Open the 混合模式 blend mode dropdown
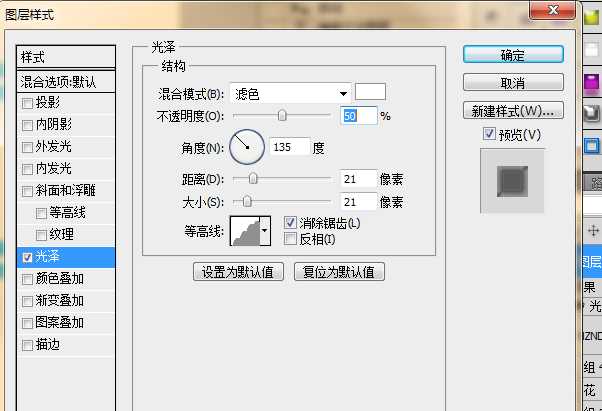 pyautogui.click(x=291, y=93)
